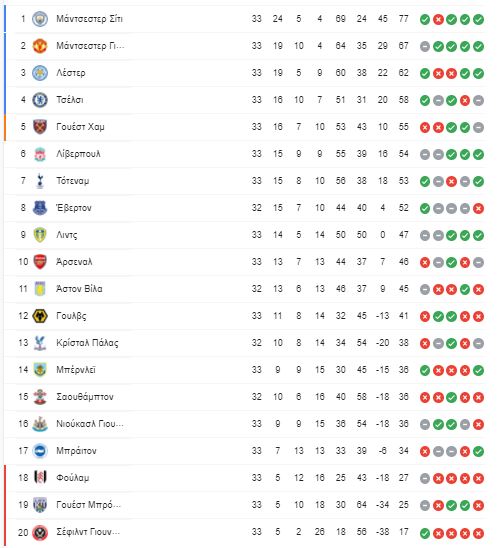Select the Άστον Βίλα team name

[x=79, y=289]
